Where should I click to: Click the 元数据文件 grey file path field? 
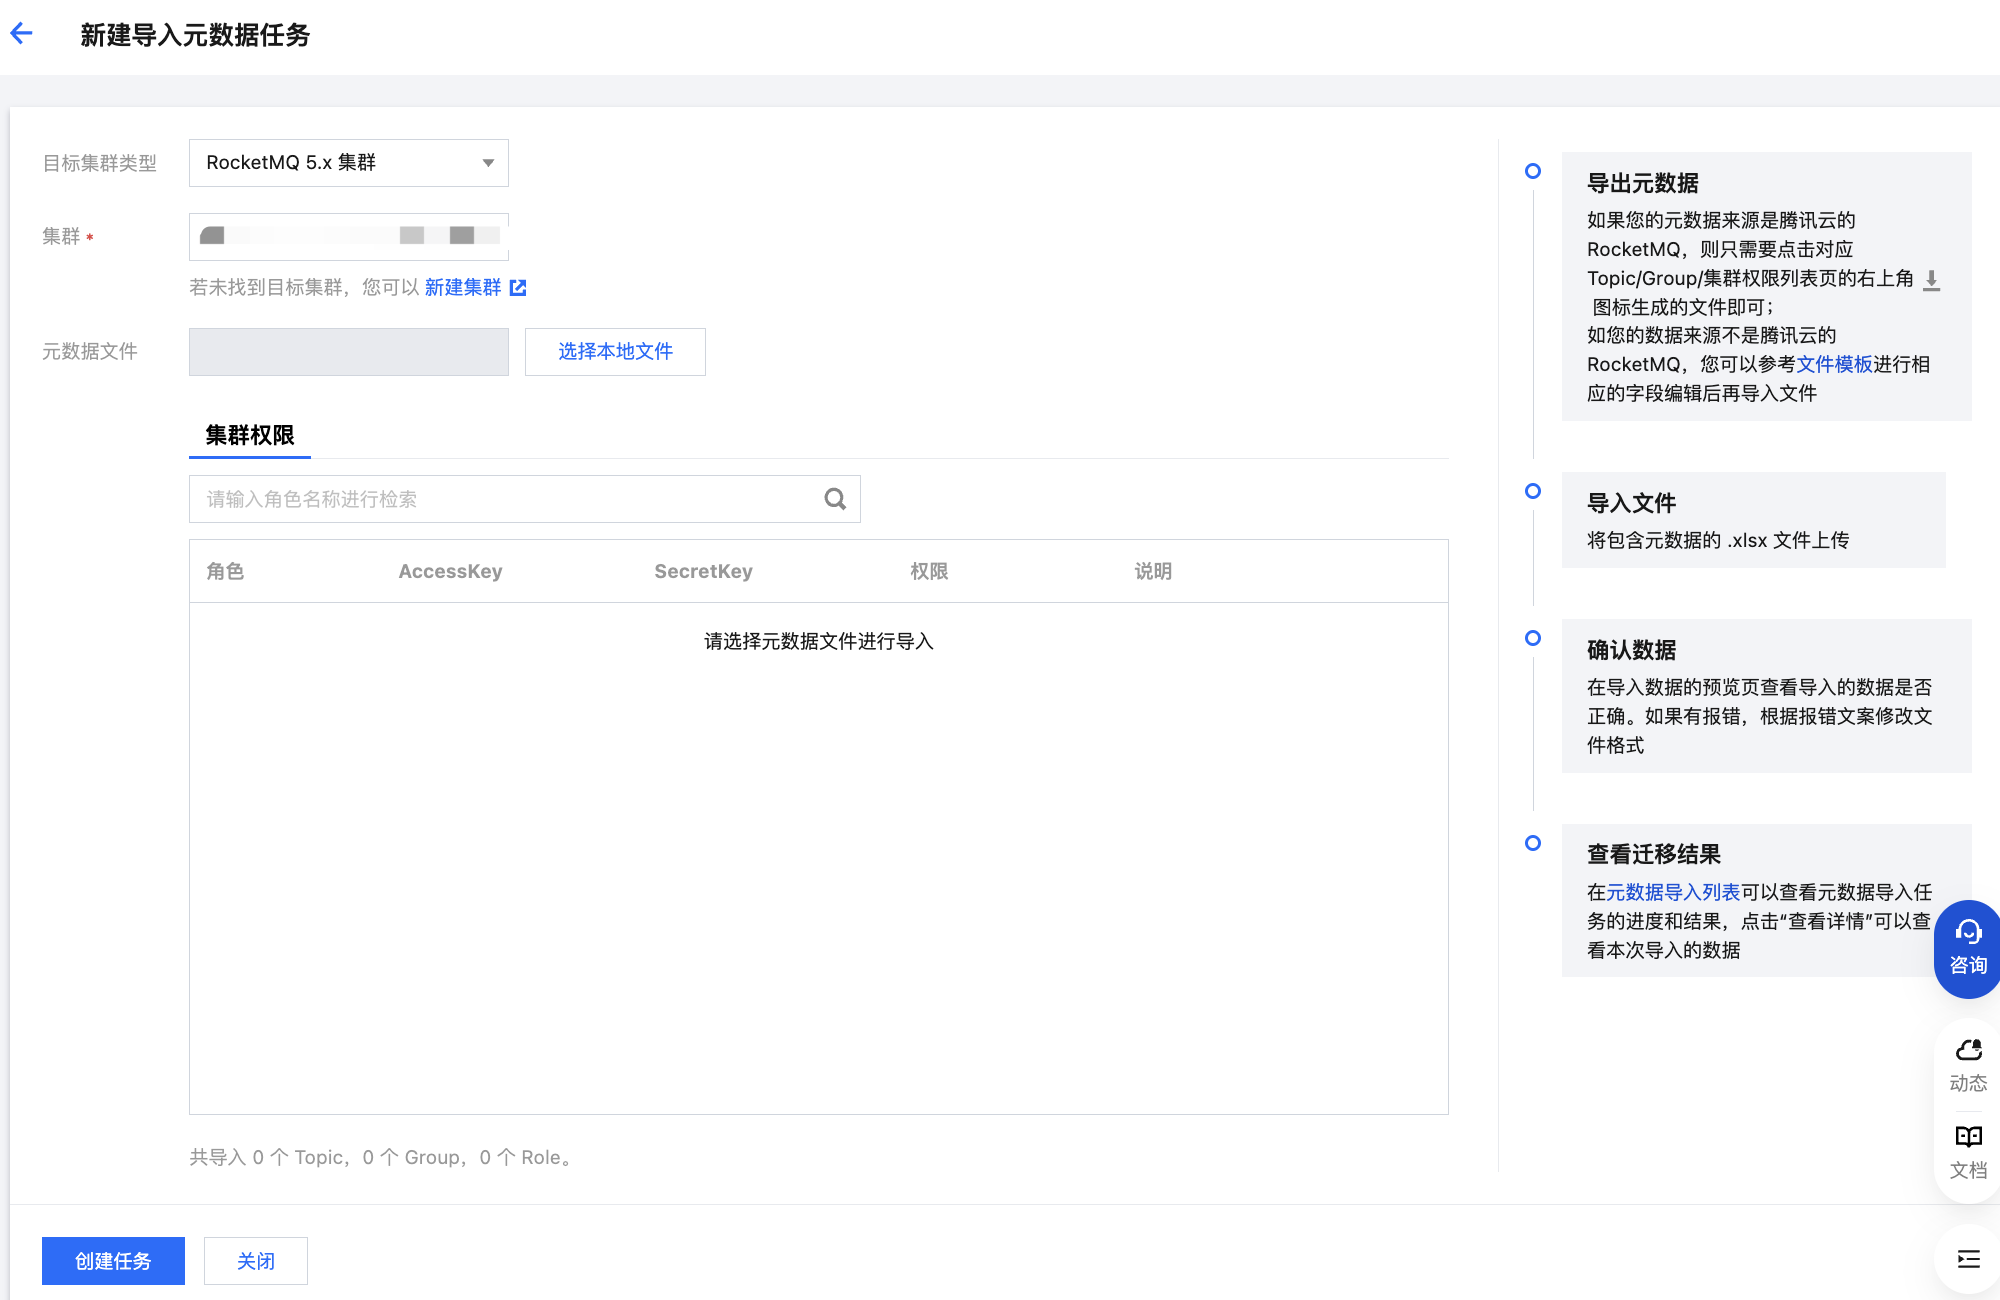tap(348, 352)
